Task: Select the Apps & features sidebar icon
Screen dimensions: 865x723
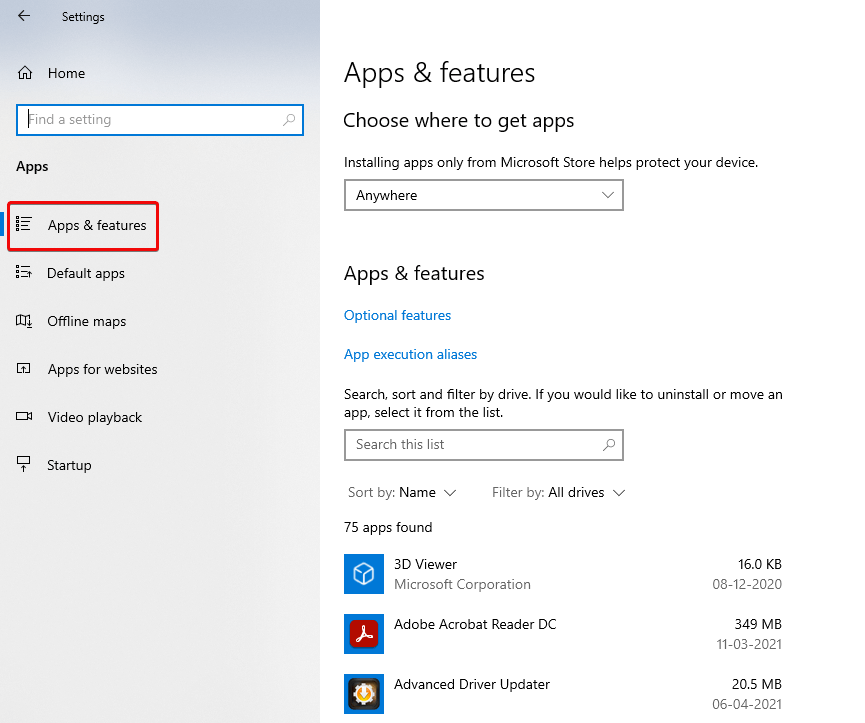Action: (24, 225)
